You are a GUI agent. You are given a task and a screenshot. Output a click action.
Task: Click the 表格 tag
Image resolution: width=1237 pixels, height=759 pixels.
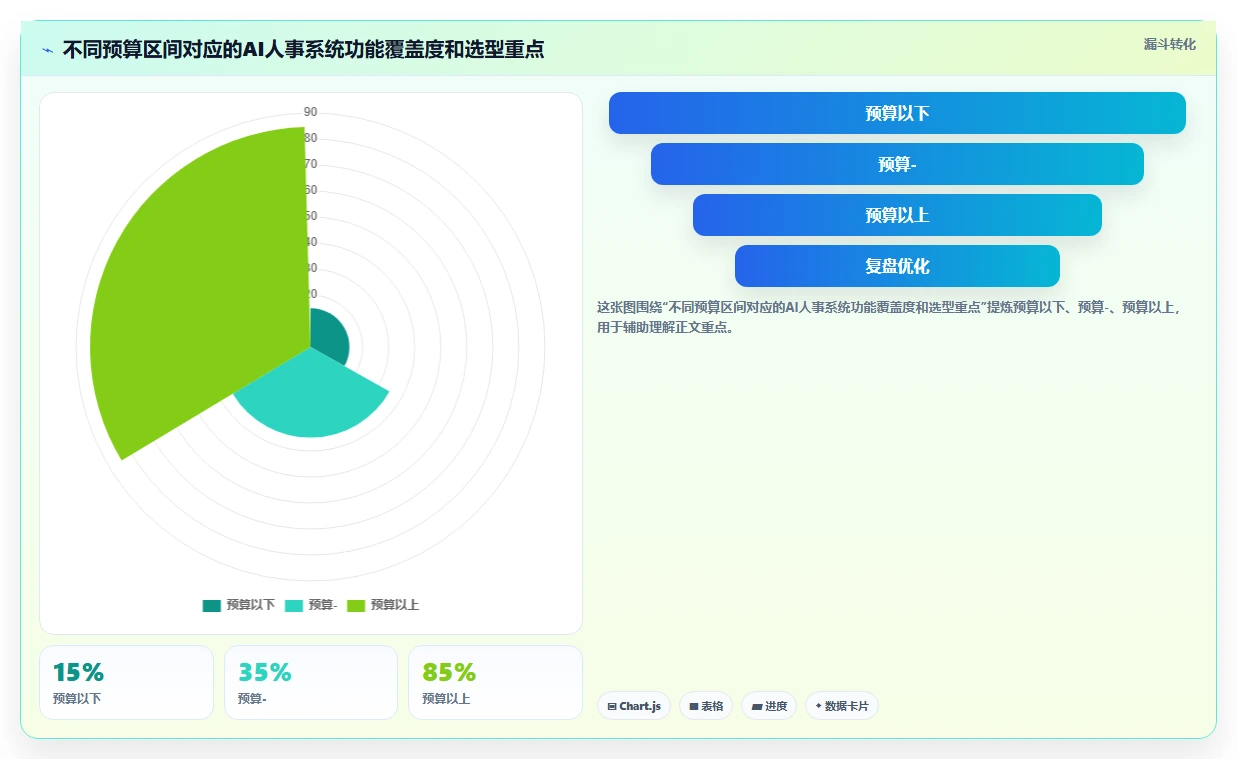[706, 706]
